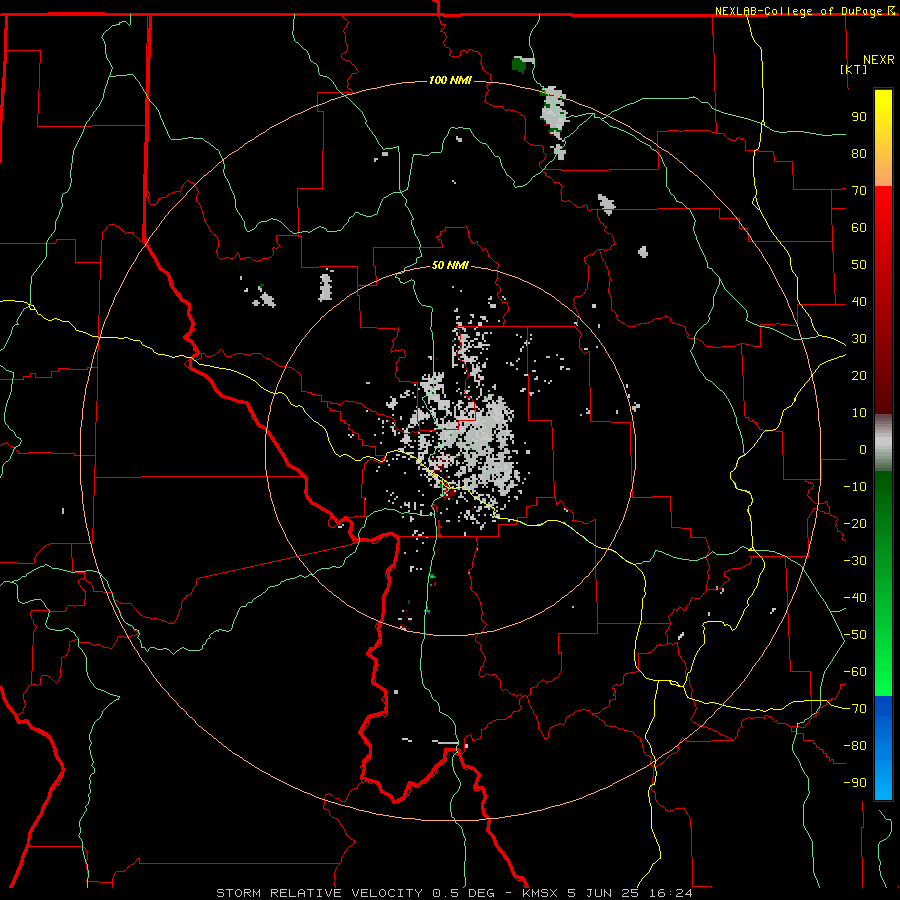Click the -40 value on the velocity scale
Screen dimensions: 900x900
[855, 598]
